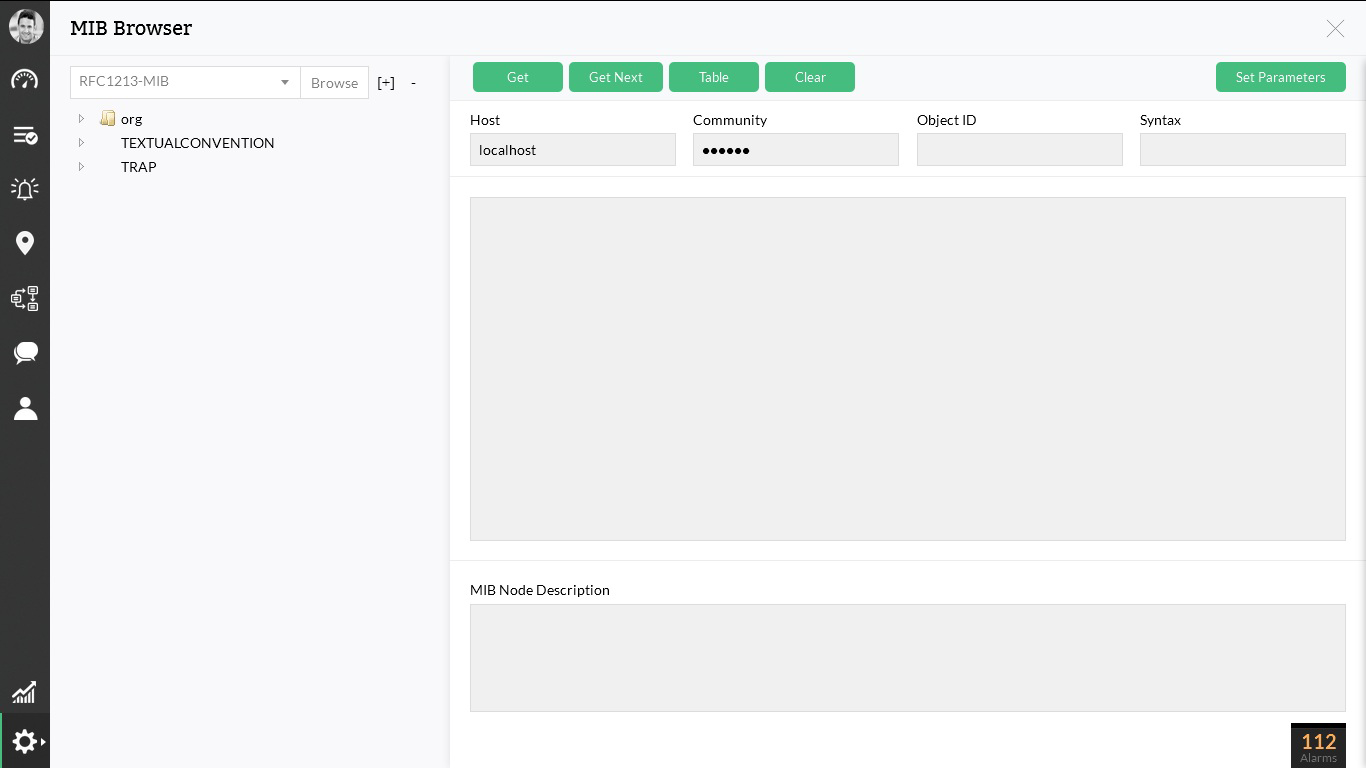Select the org tree item
The width and height of the screenshot is (1366, 768).
(132, 119)
